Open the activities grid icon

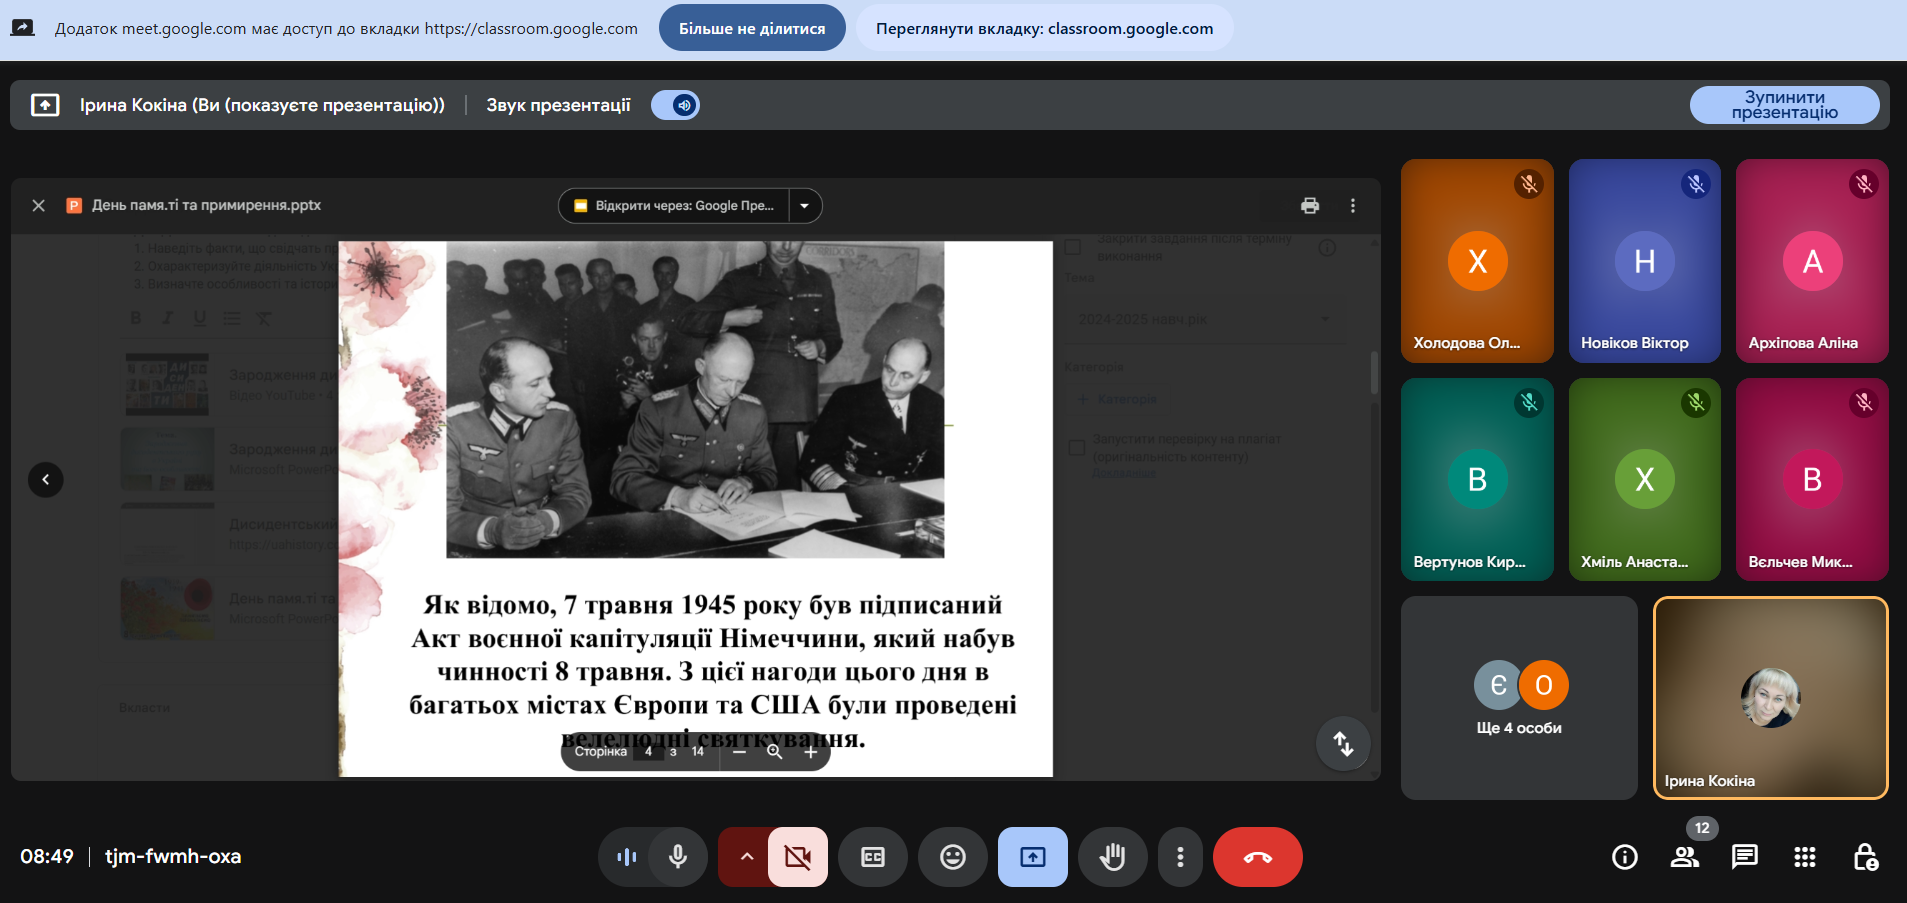point(1804,857)
